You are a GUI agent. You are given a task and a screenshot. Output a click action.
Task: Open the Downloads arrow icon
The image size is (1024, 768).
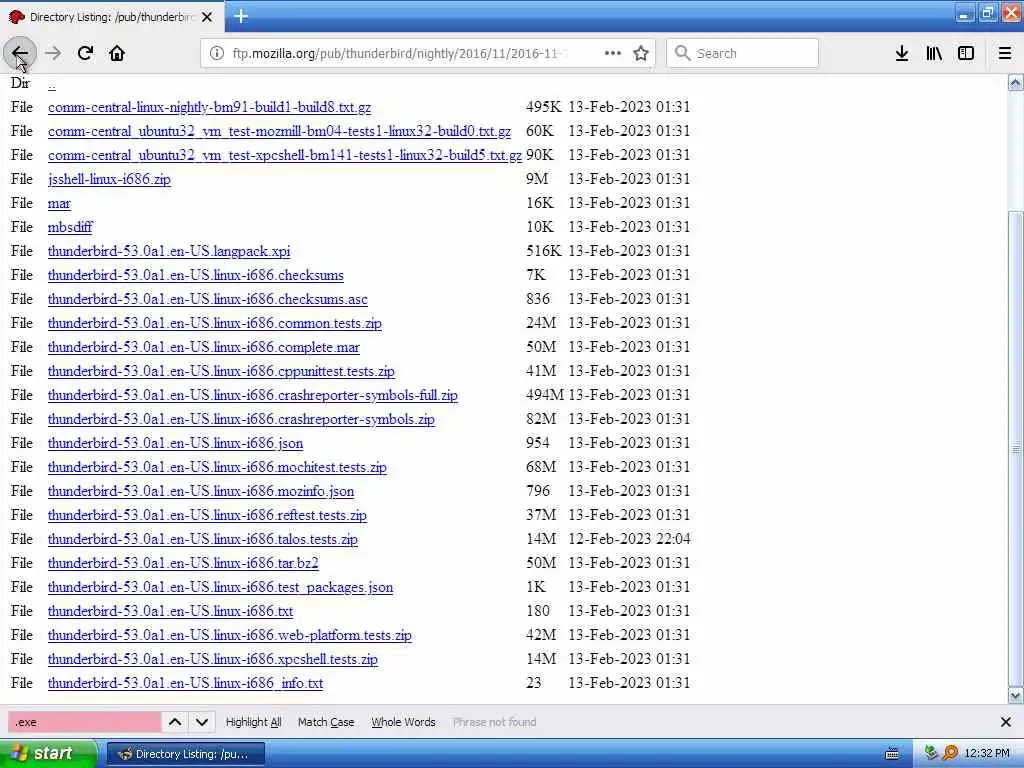point(902,54)
